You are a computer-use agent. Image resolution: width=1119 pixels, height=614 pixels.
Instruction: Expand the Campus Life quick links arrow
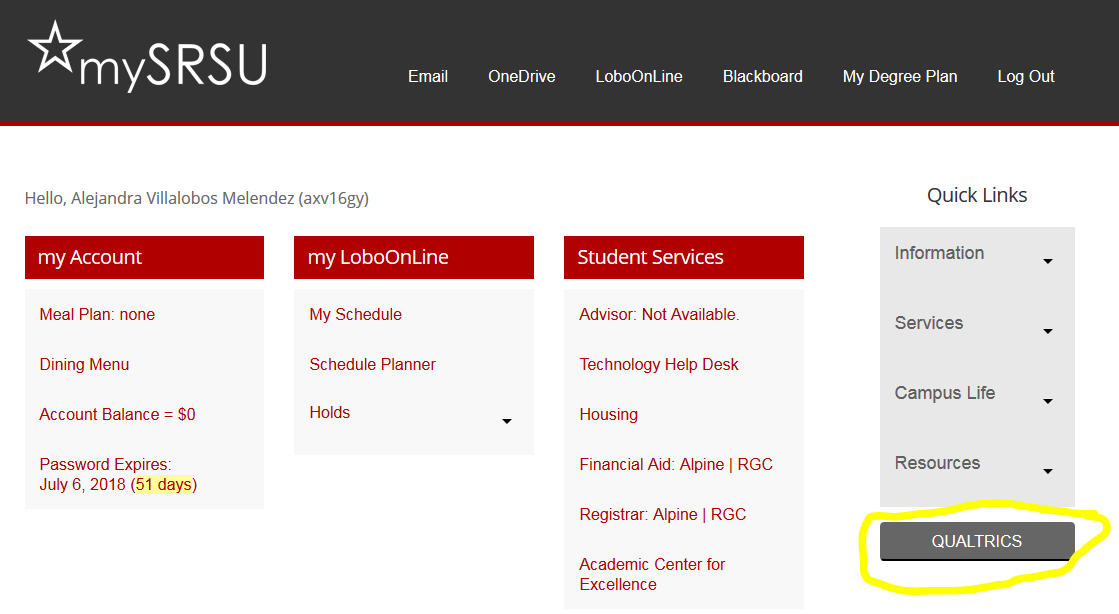[x=1048, y=401]
